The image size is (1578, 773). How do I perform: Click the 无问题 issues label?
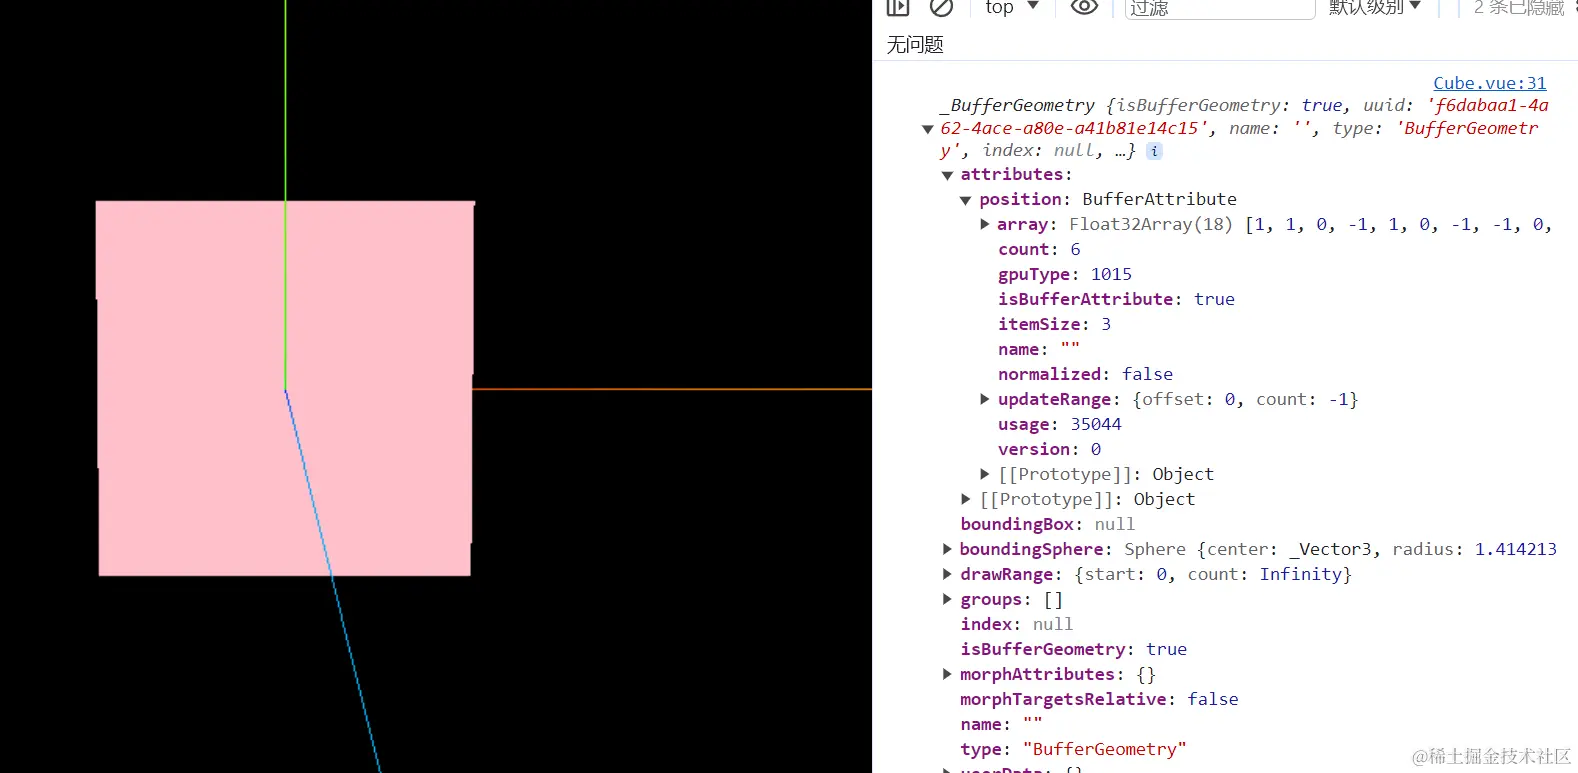click(915, 45)
